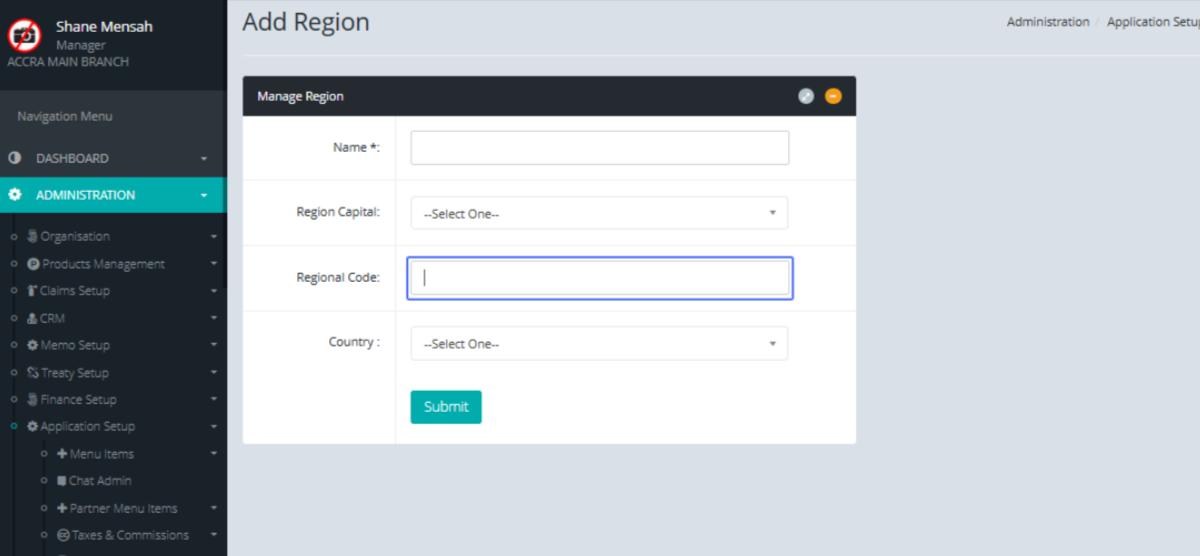This screenshot has width=1200, height=556.
Task: Open the Memo Setup menu item
Action: coord(75,345)
